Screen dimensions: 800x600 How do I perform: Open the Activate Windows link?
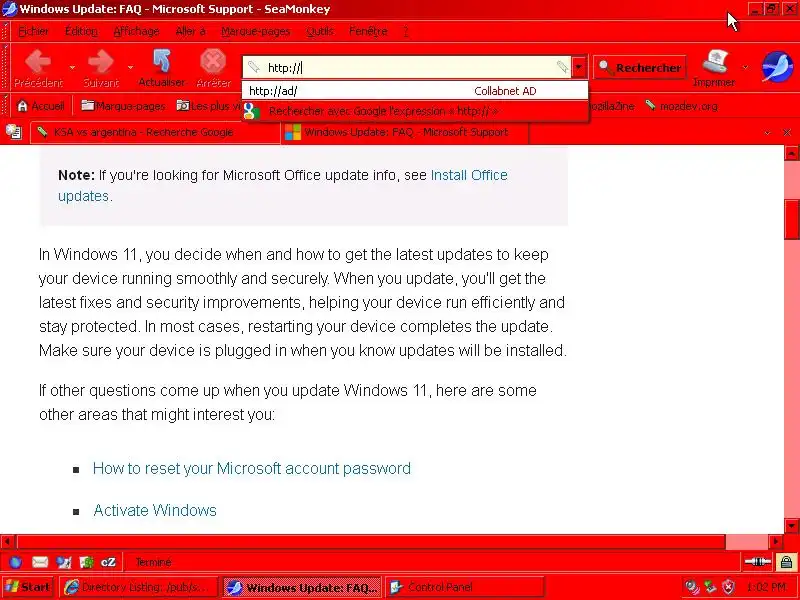pyautogui.click(x=155, y=510)
